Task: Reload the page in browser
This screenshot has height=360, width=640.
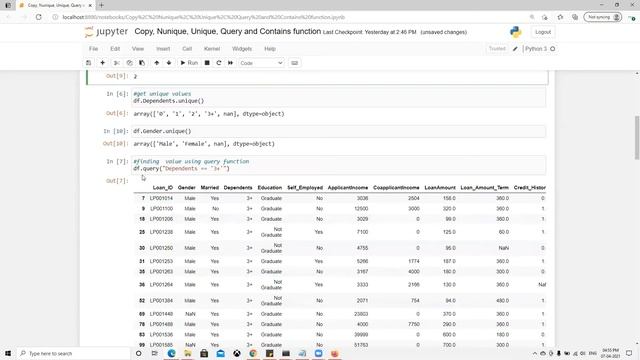Action: [39, 17]
